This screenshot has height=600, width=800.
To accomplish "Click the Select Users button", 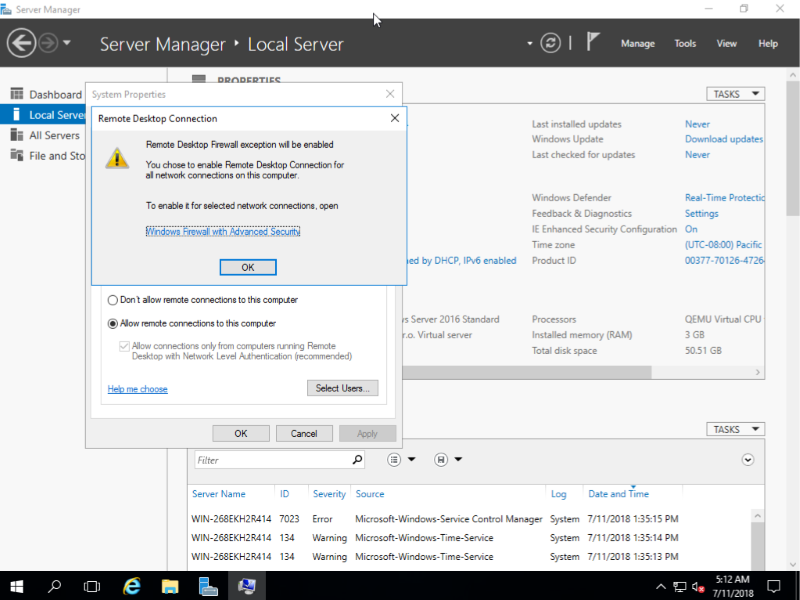I will pos(342,388).
